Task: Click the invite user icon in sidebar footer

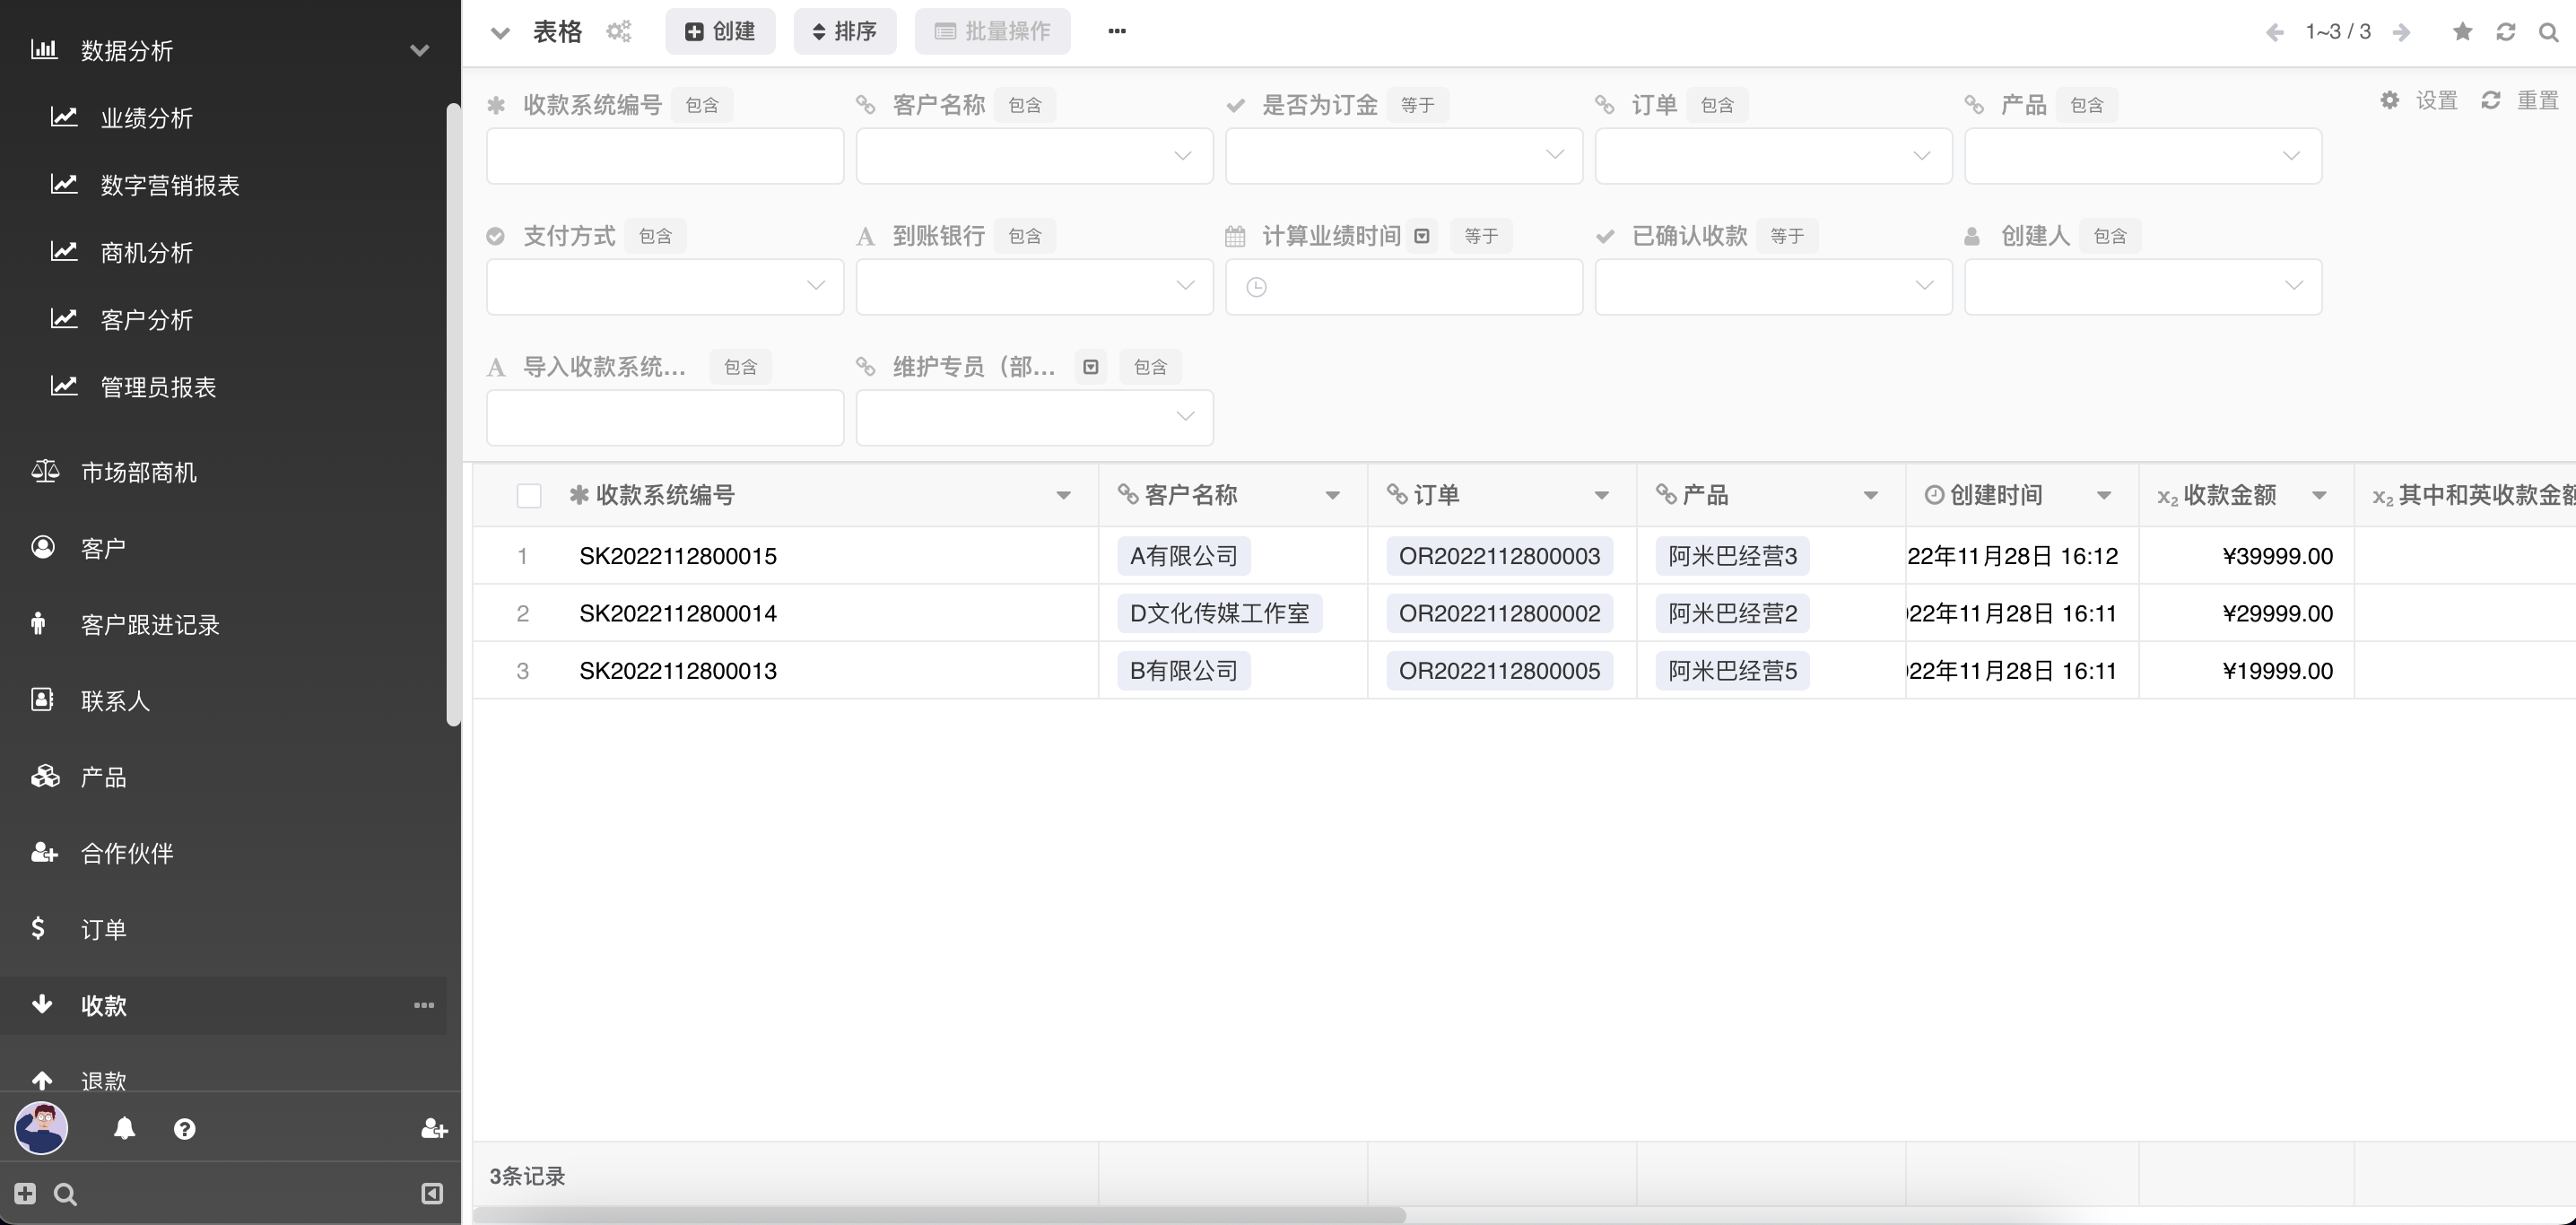Action: 434,1129
